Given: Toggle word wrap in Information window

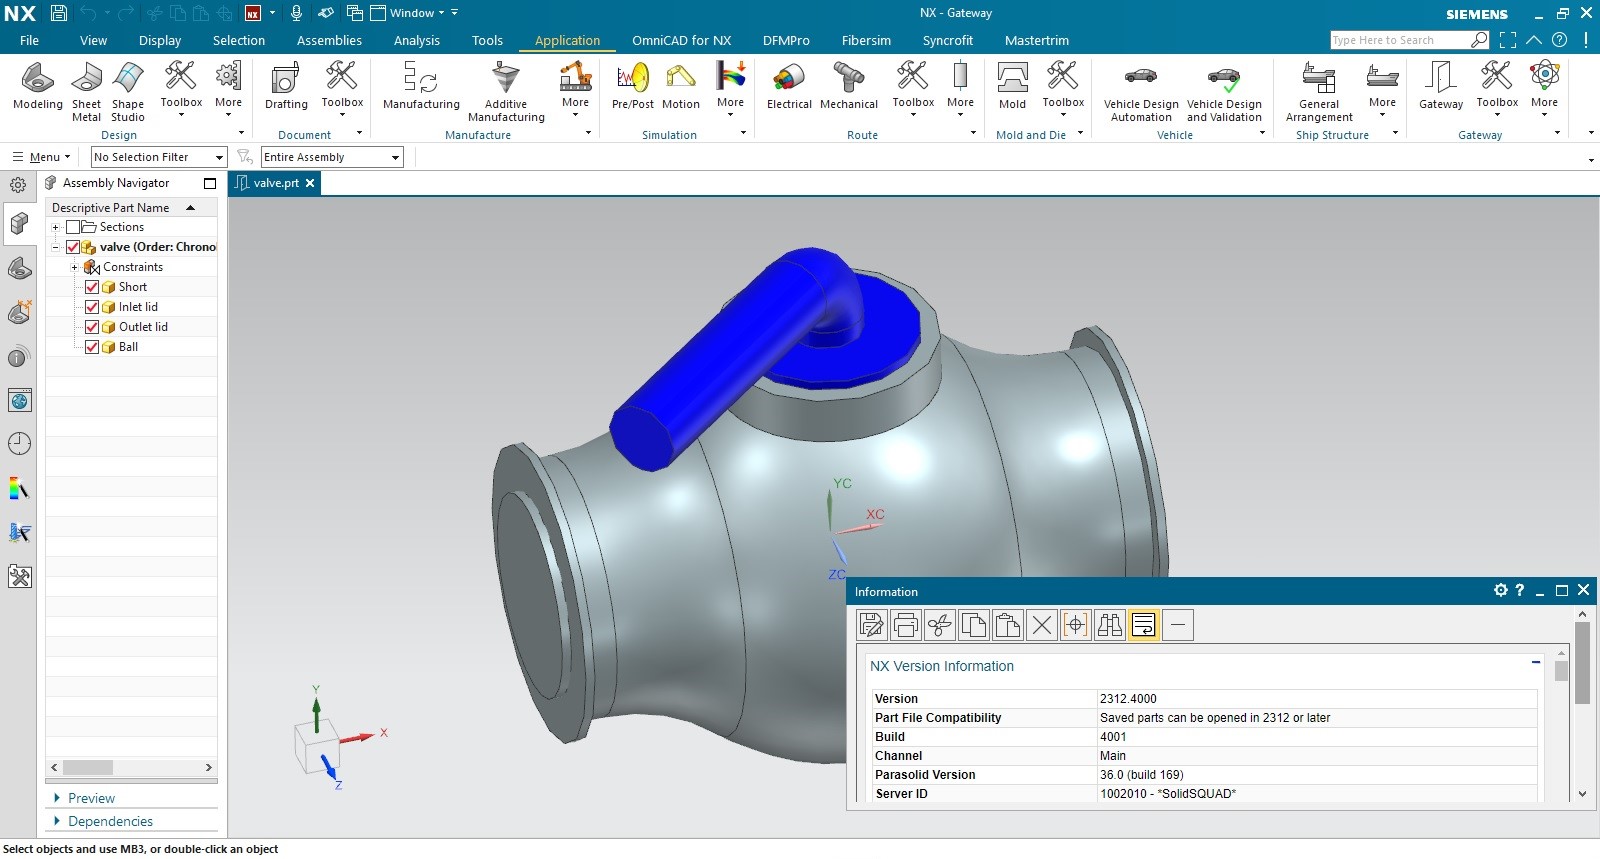Looking at the screenshot, I should point(1144,625).
